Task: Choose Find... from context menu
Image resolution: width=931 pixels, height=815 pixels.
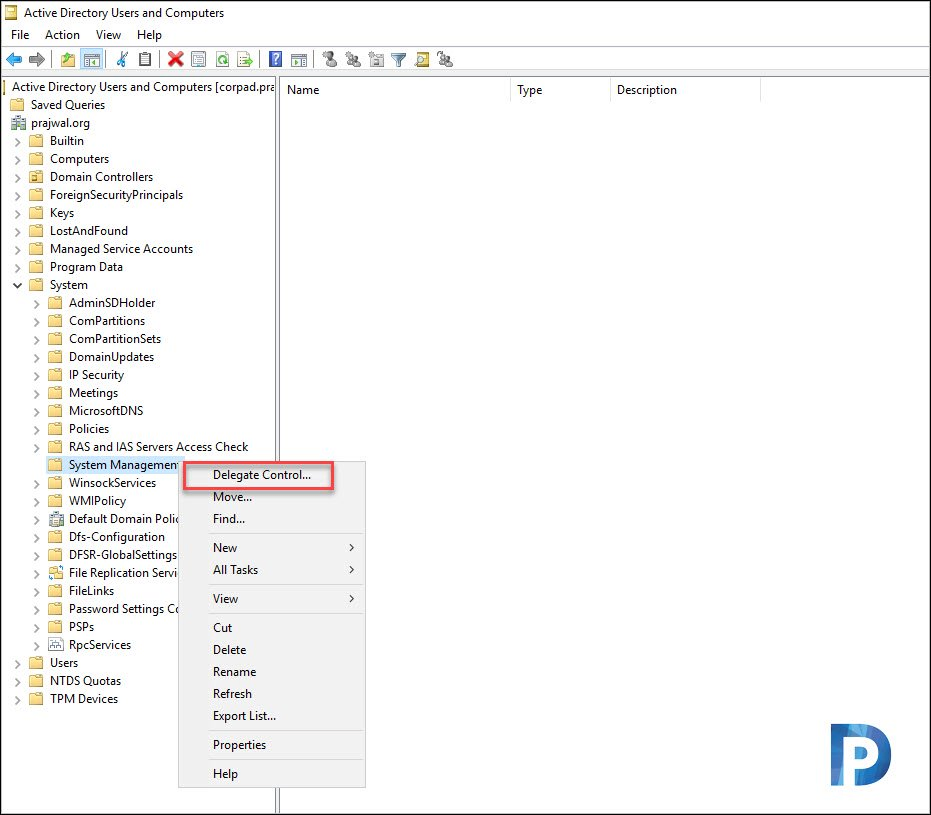Action: [x=272, y=519]
